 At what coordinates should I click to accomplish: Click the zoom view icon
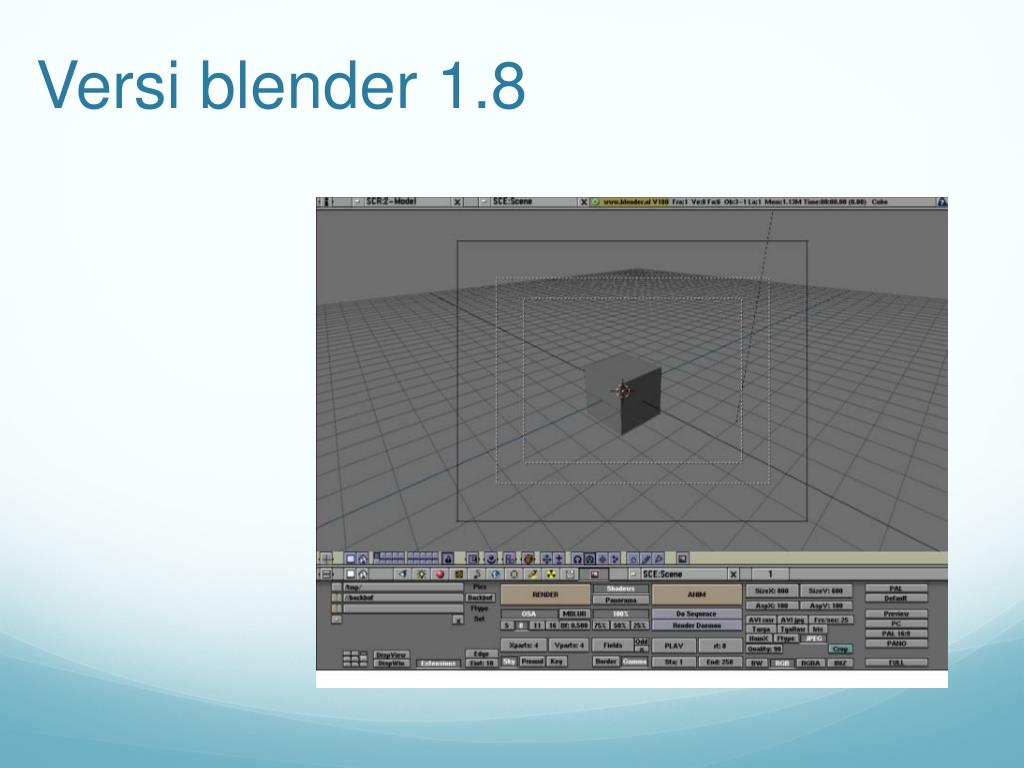pos(559,558)
